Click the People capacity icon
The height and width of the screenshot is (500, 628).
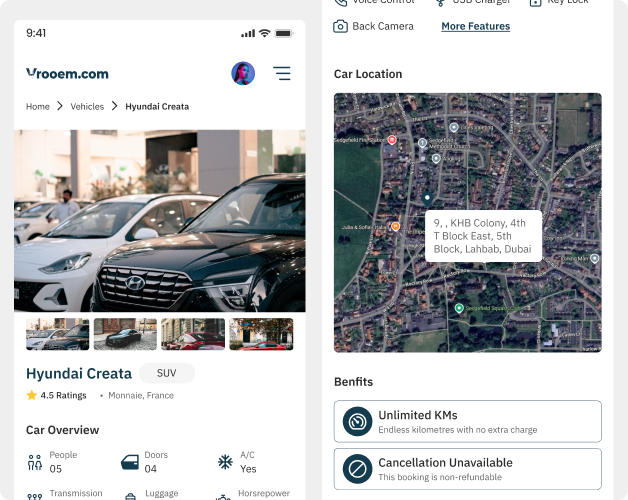pyautogui.click(x=35, y=462)
